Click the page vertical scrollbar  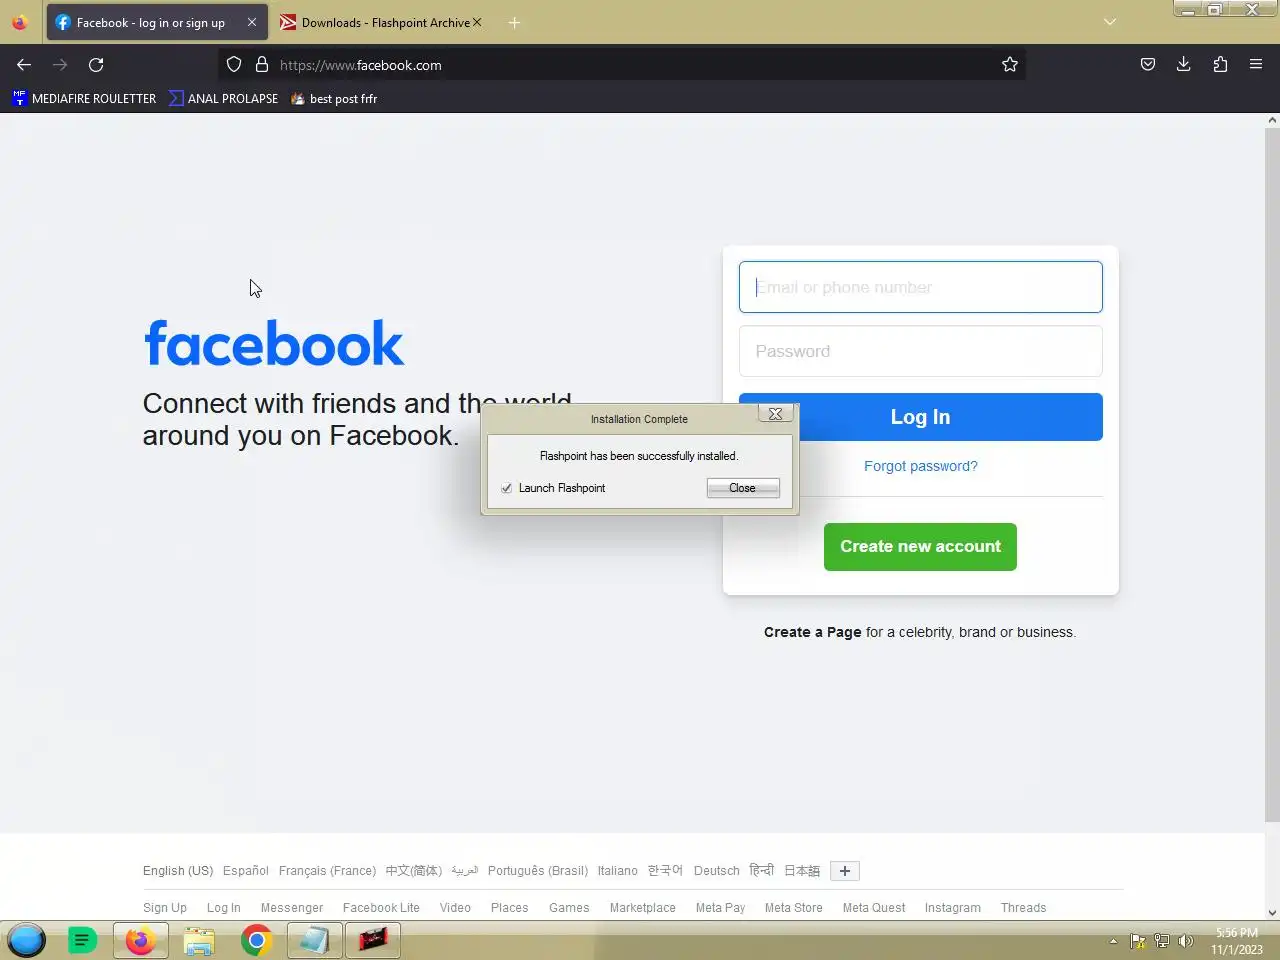click(1272, 475)
